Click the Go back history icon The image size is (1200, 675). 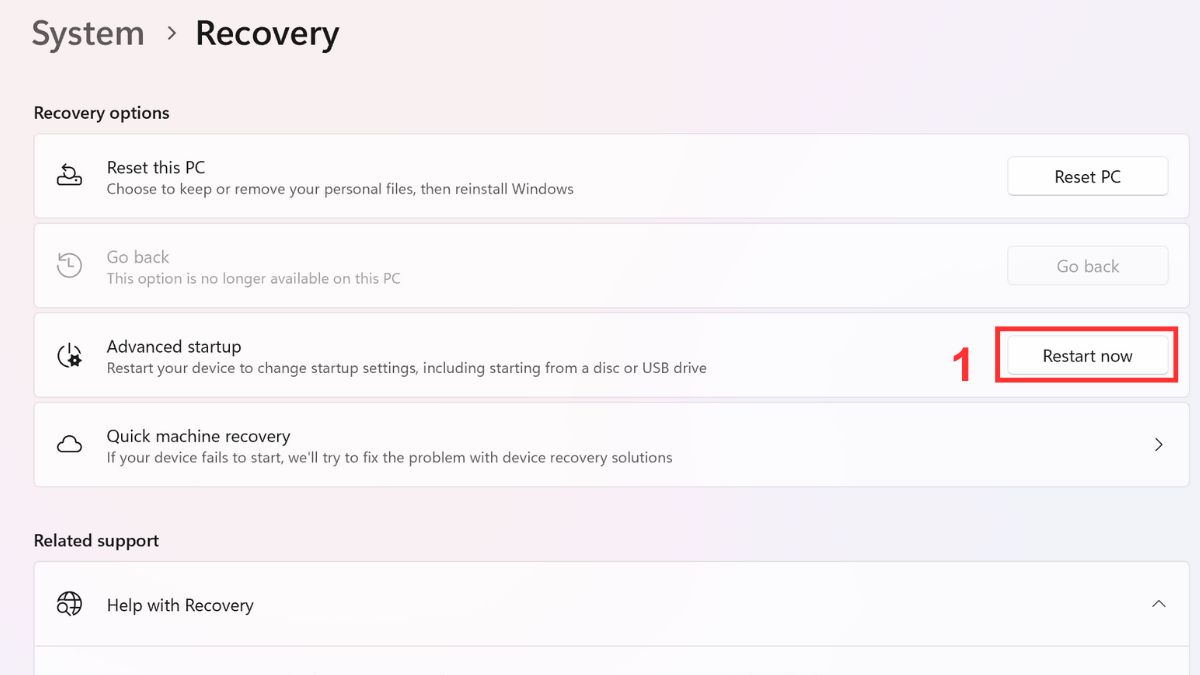click(x=69, y=265)
